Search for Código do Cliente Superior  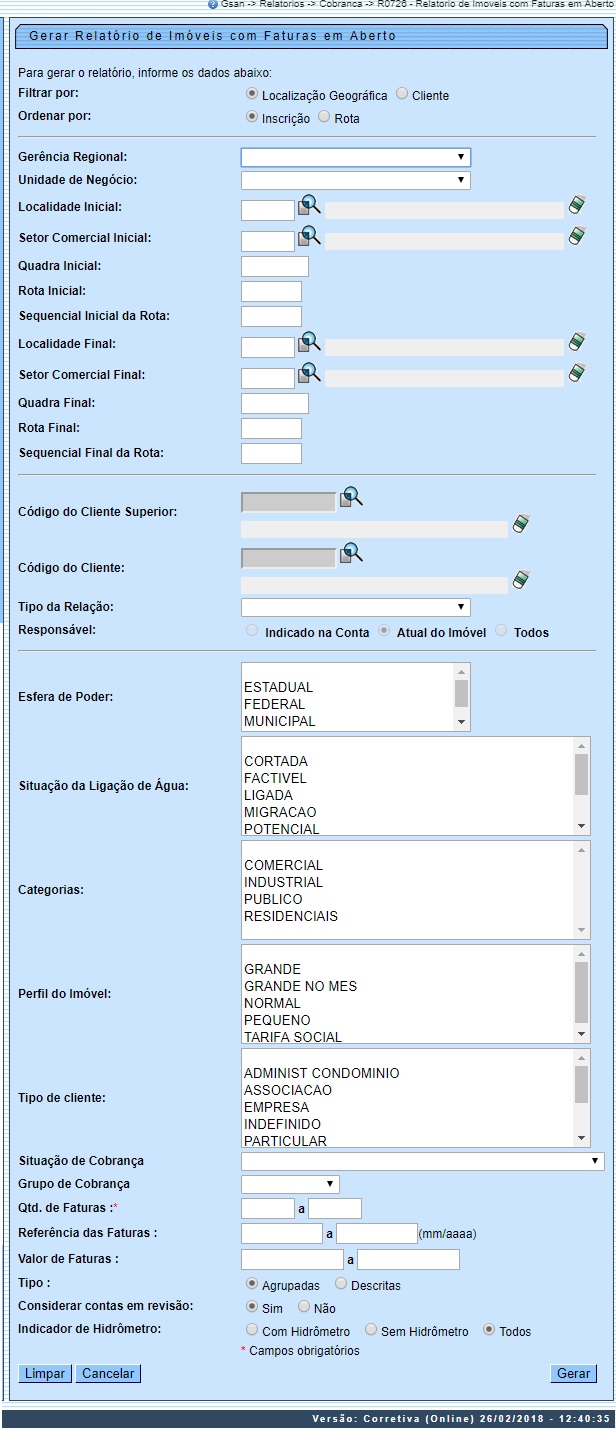[351, 497]
